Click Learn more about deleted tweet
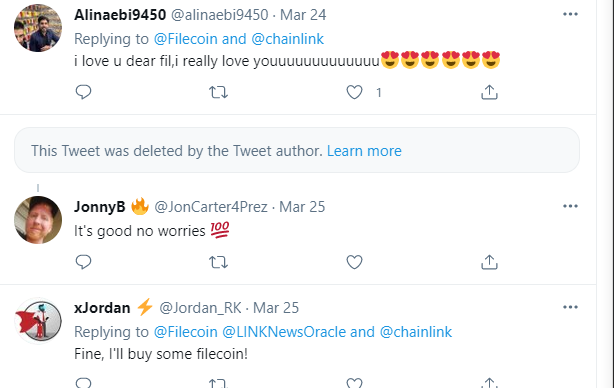 364,151
